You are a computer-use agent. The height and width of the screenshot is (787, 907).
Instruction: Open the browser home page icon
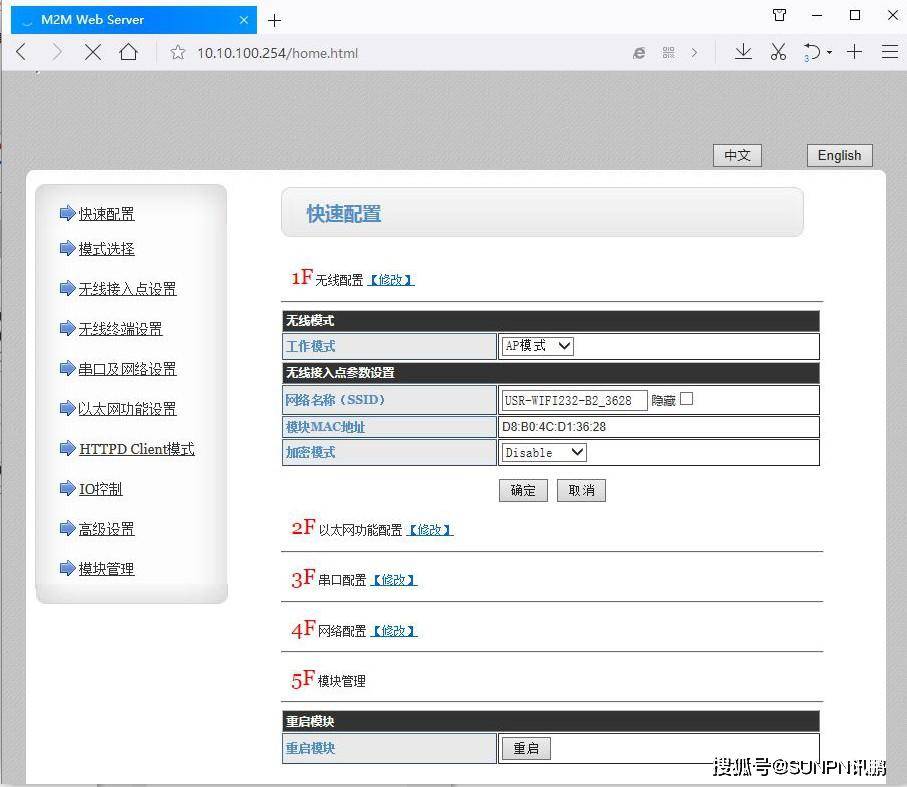(x=128, y=52)
